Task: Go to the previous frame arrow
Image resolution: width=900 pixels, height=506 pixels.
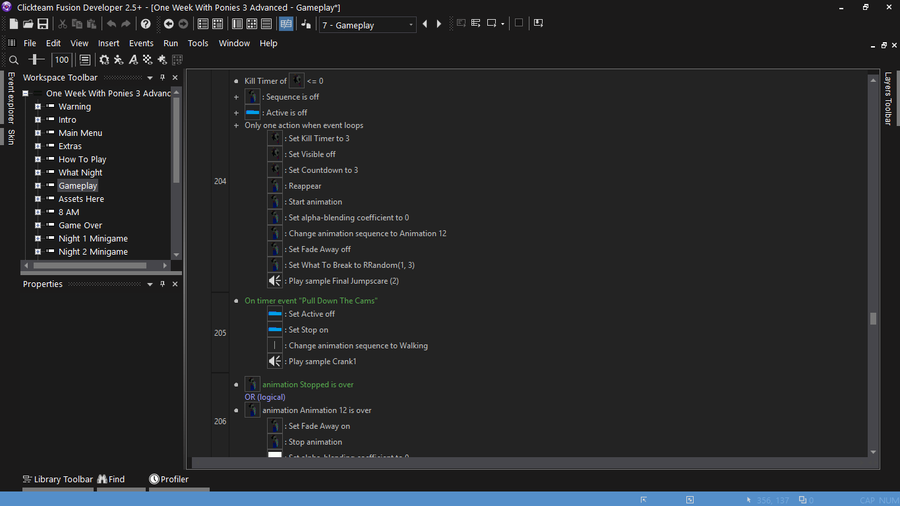Action: pyautogui.click(x=425, y=24)
